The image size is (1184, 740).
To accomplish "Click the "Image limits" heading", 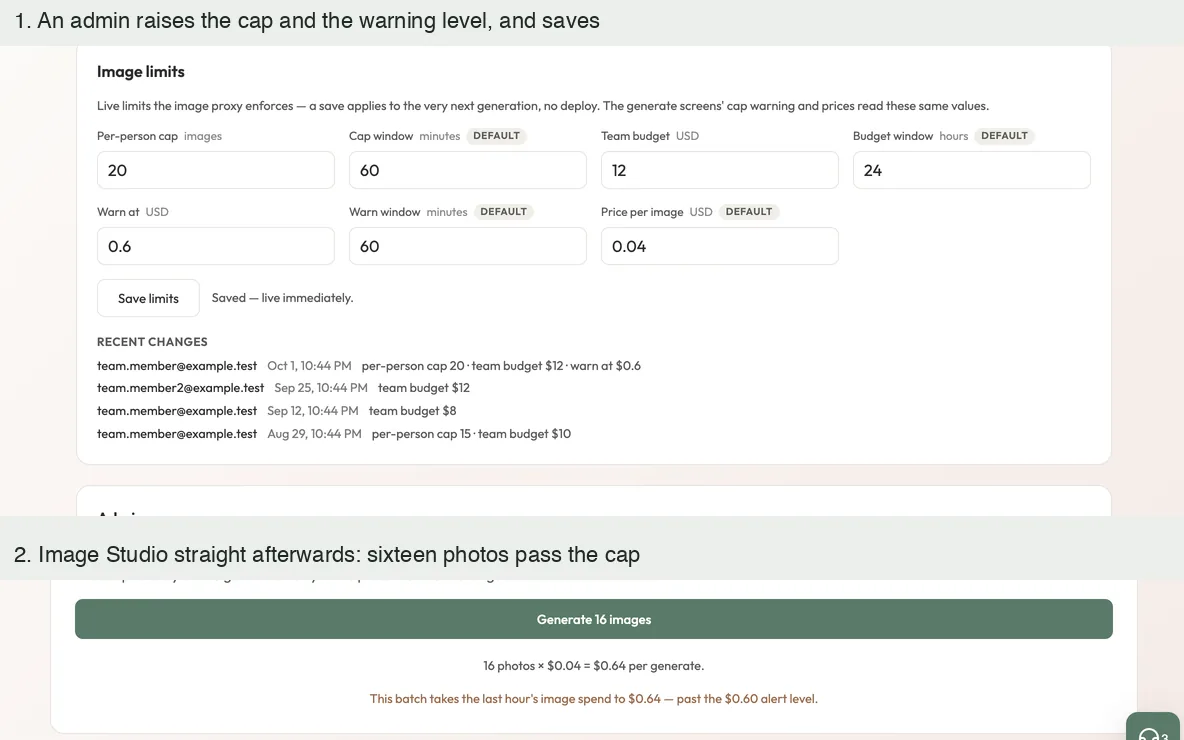I will [140, 72].
